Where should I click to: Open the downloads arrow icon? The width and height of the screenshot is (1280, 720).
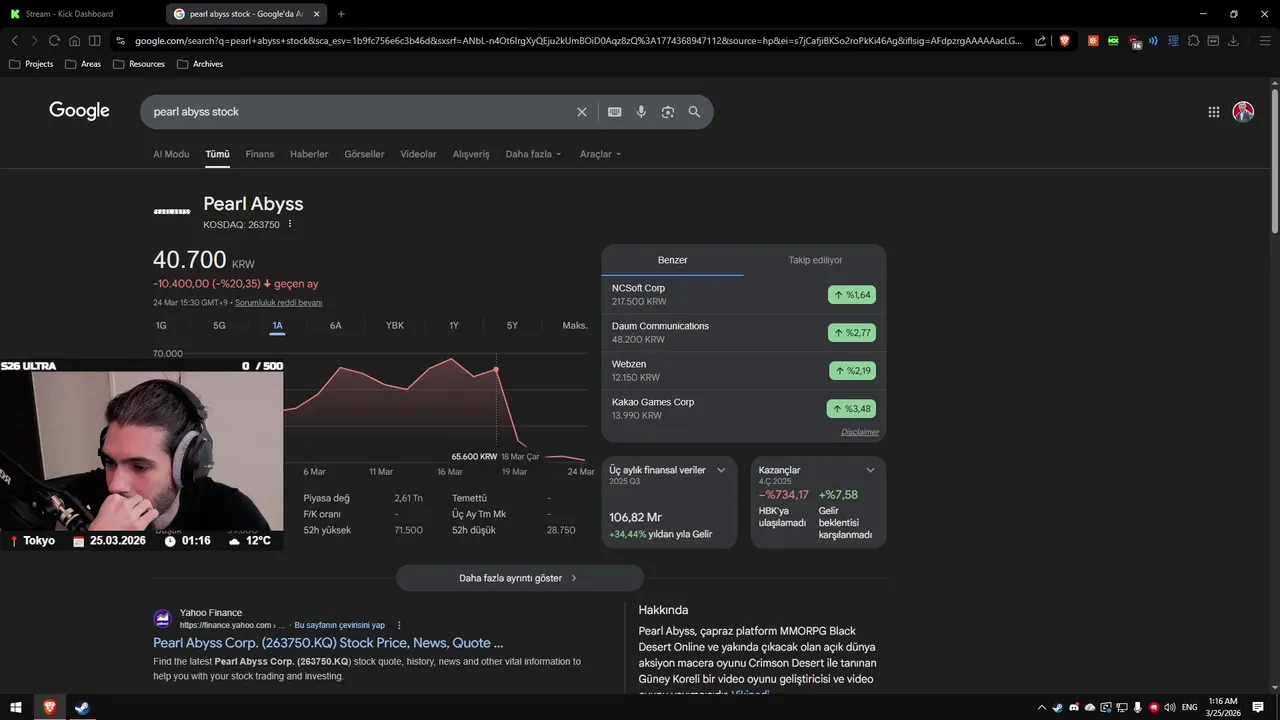click(1233, 41)
